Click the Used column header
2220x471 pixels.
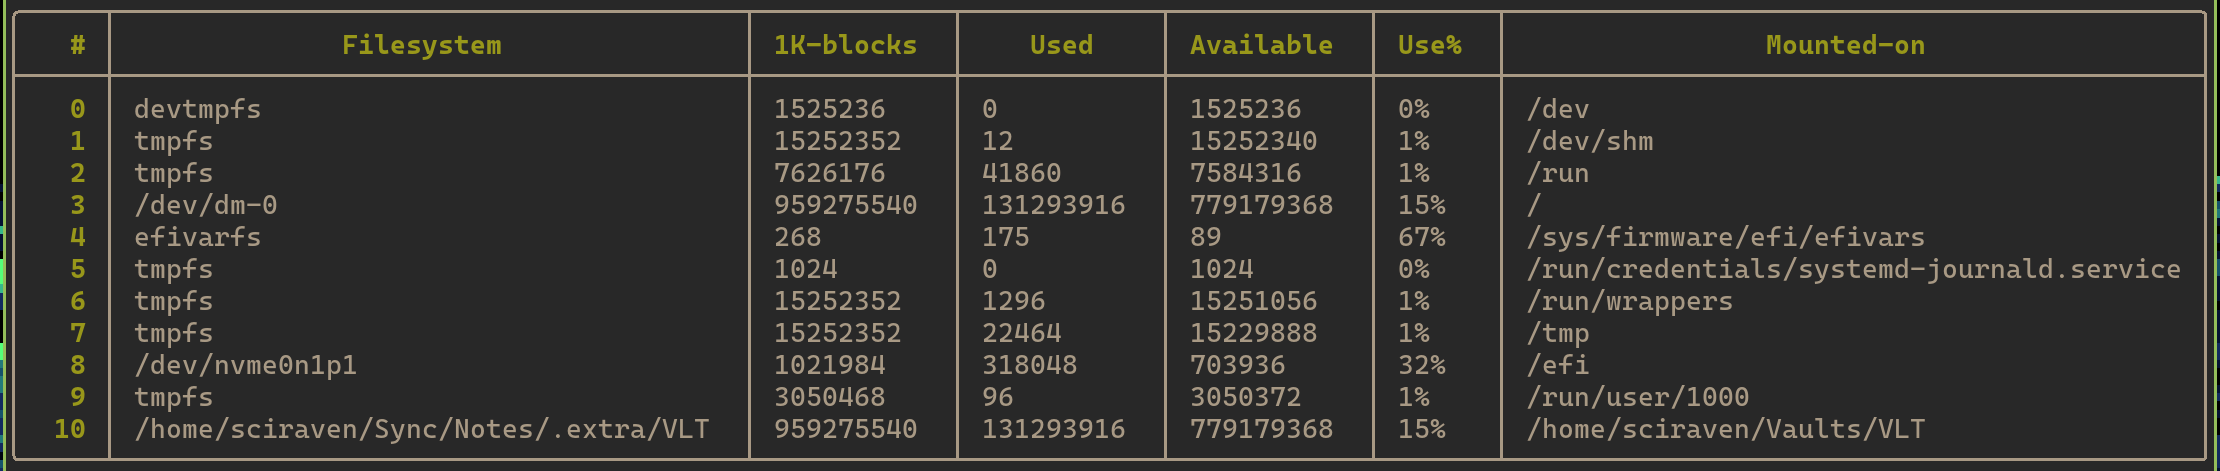[1061, 45]
